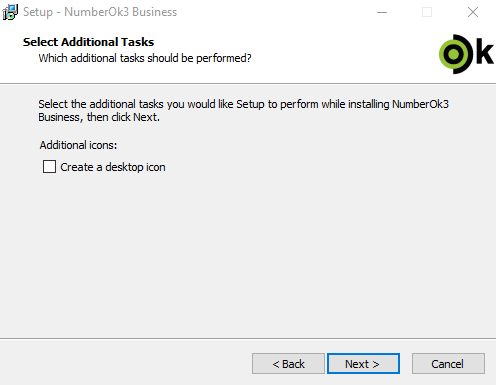
Task: Close the NumberOk3 Business Setup window
Action: [473, 12]
